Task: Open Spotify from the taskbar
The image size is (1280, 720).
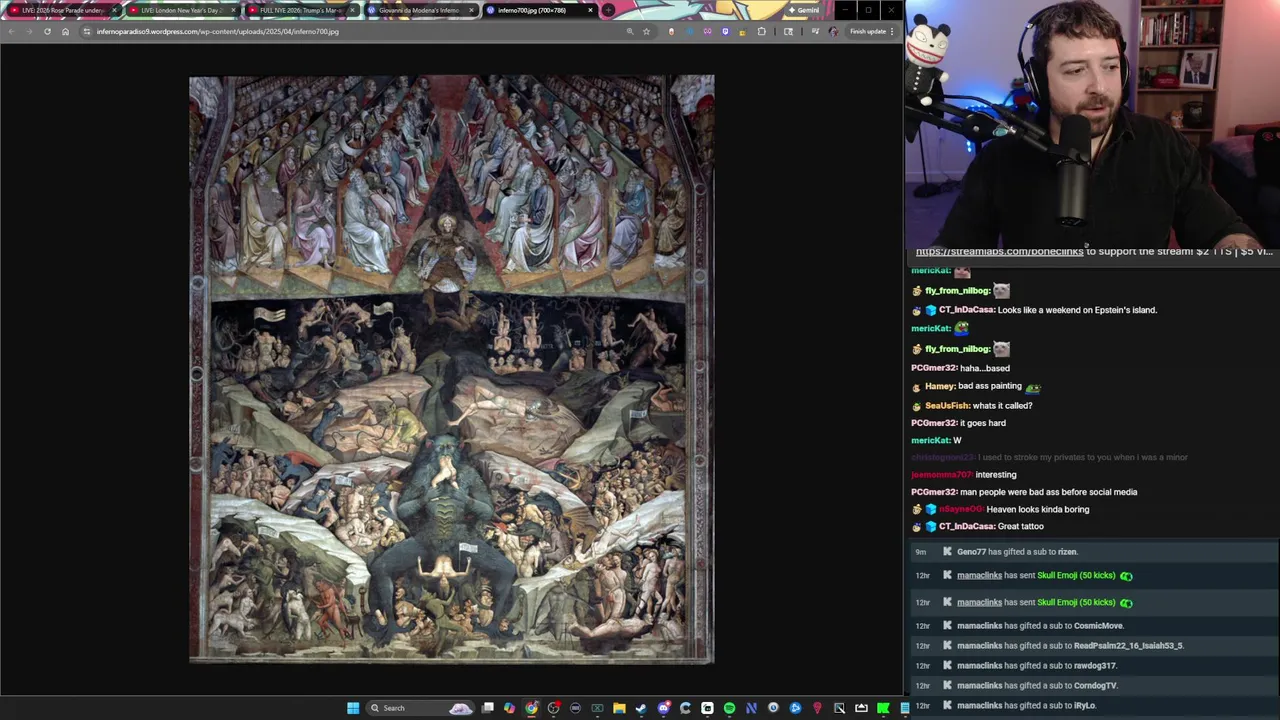Action: point(729,708)
